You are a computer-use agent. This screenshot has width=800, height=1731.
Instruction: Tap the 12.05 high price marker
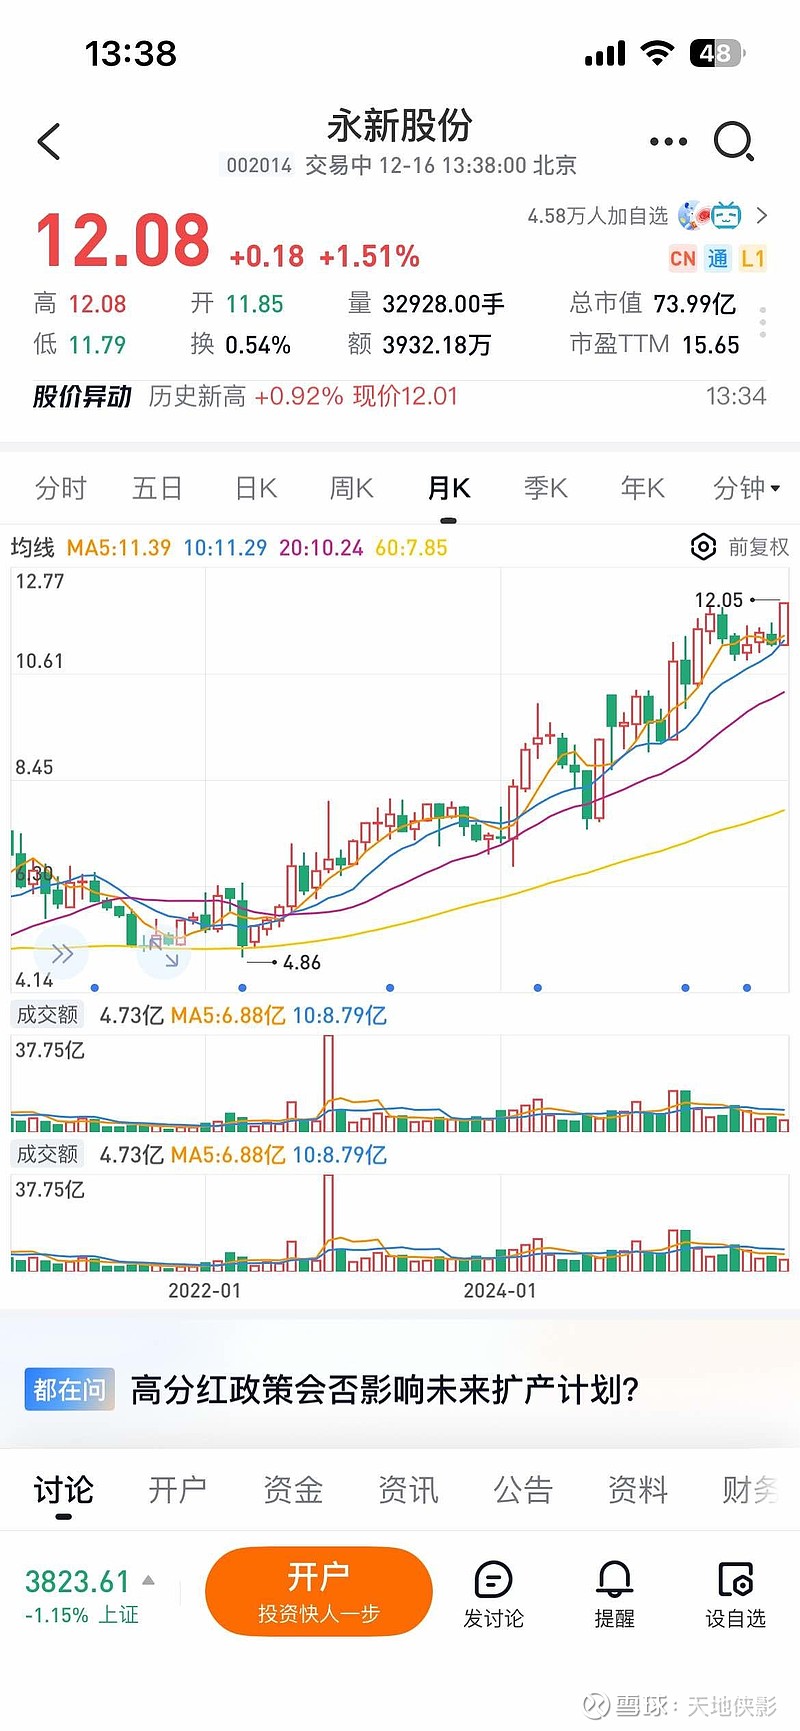(x=719, y=600)
